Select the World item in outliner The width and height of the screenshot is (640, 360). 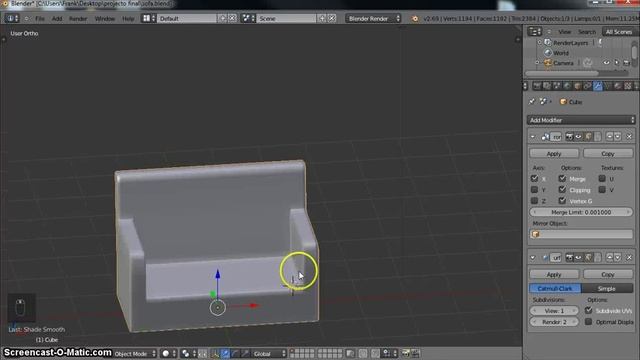560,53
